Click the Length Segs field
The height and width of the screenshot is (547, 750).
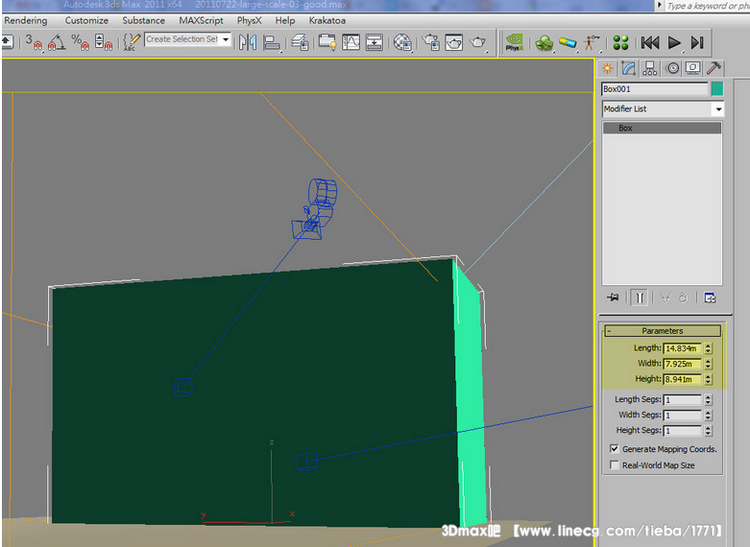(x=682, y=400)
